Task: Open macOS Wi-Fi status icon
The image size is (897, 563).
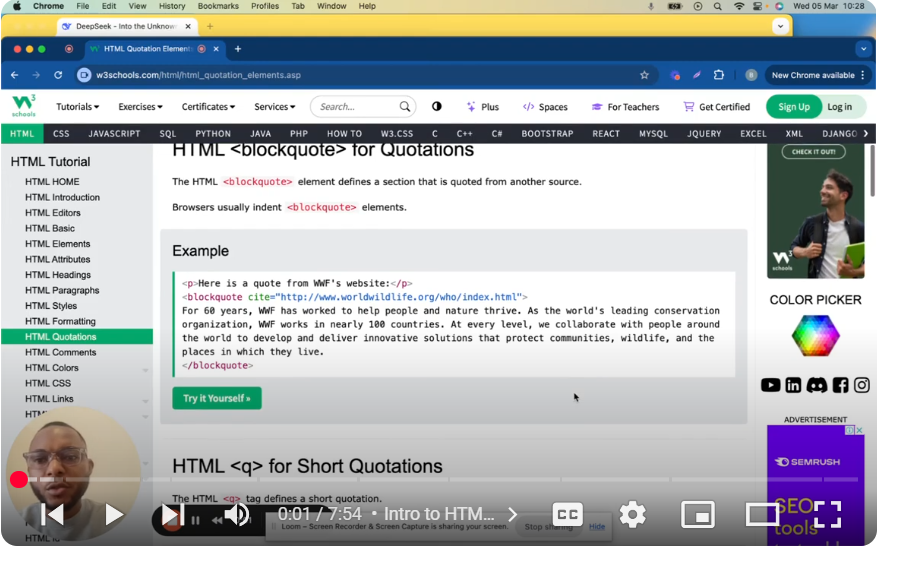Action: (x=739, y=6)
